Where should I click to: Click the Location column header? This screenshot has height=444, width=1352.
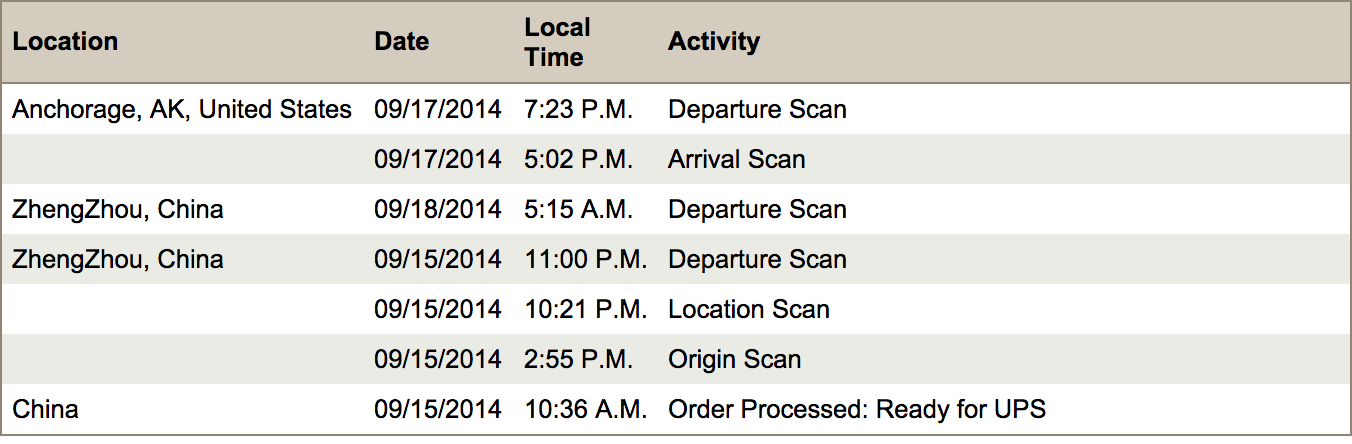65,42
